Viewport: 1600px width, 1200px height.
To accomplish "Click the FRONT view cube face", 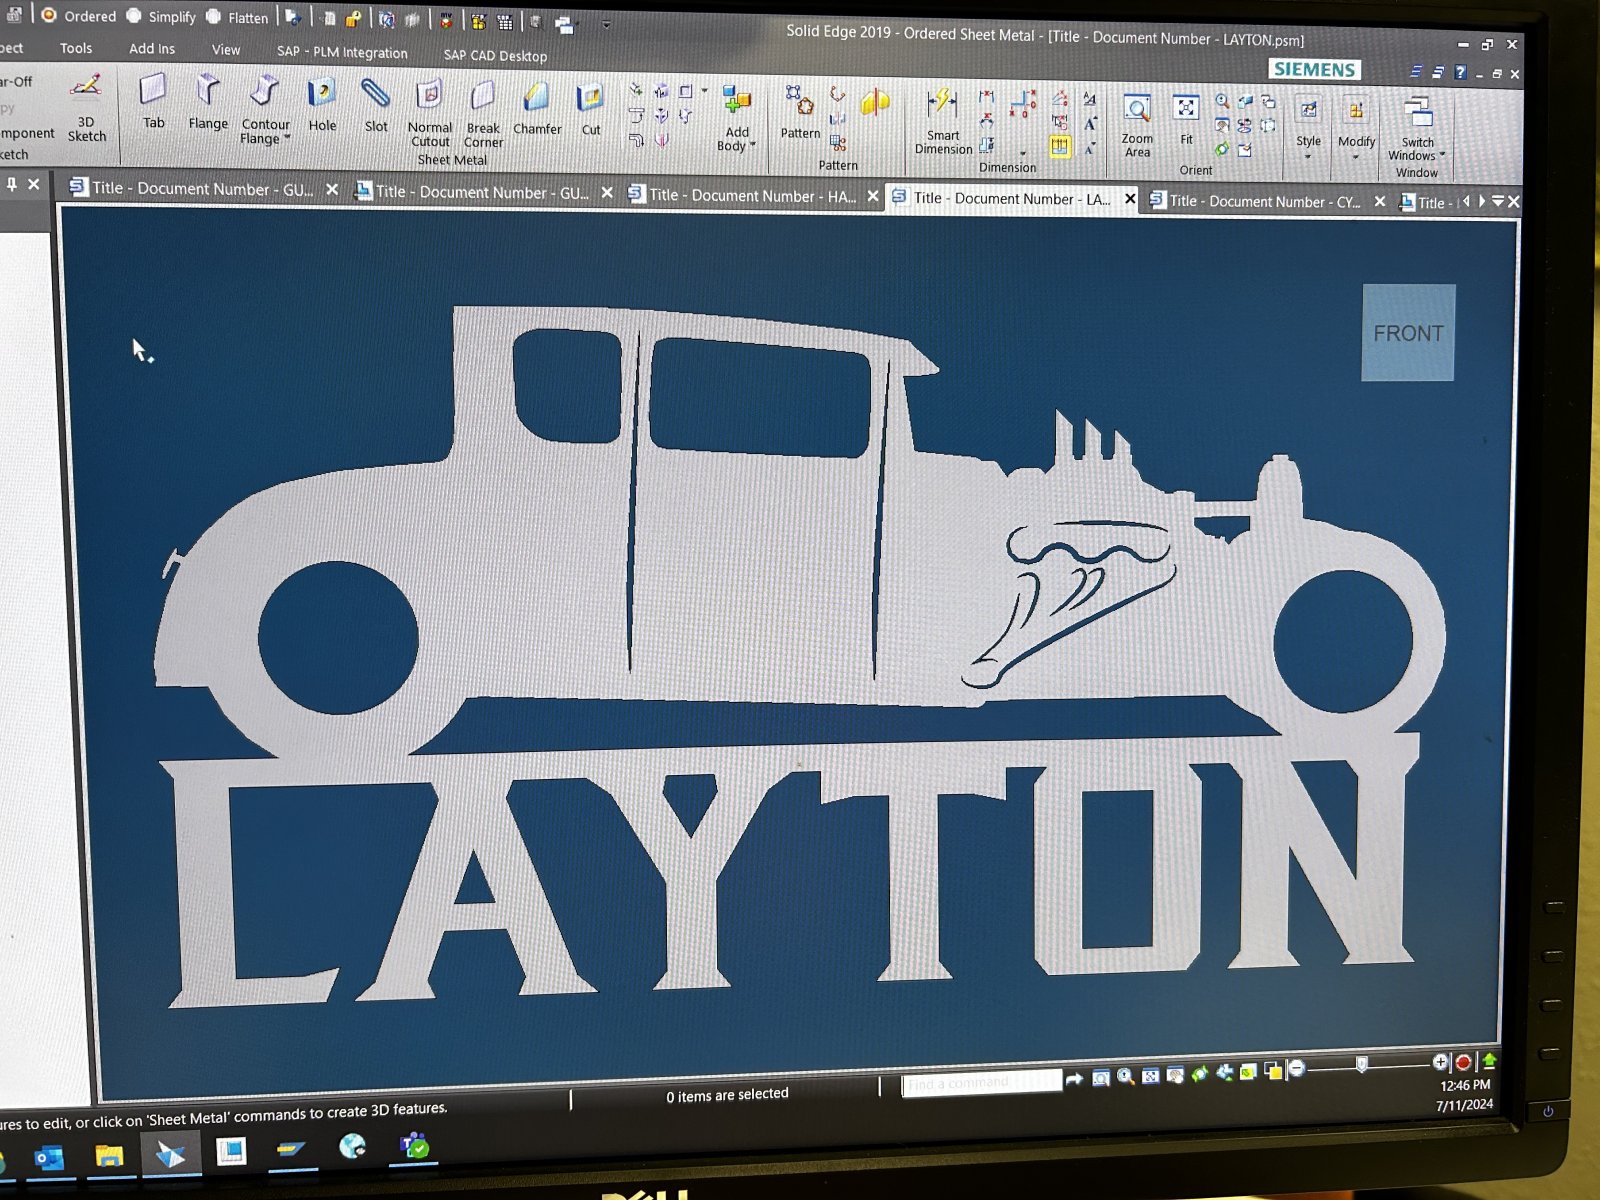I will pos(1408,333).
